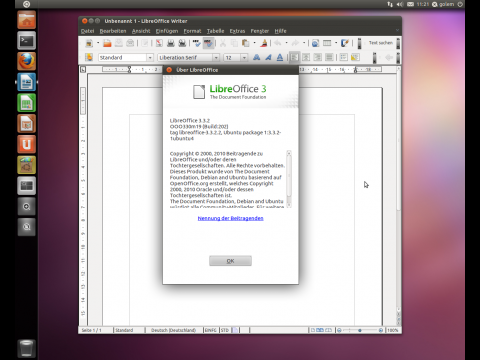Click the Cut scissors icon
This screenshot has height=360, width=480.
[223, 43]
